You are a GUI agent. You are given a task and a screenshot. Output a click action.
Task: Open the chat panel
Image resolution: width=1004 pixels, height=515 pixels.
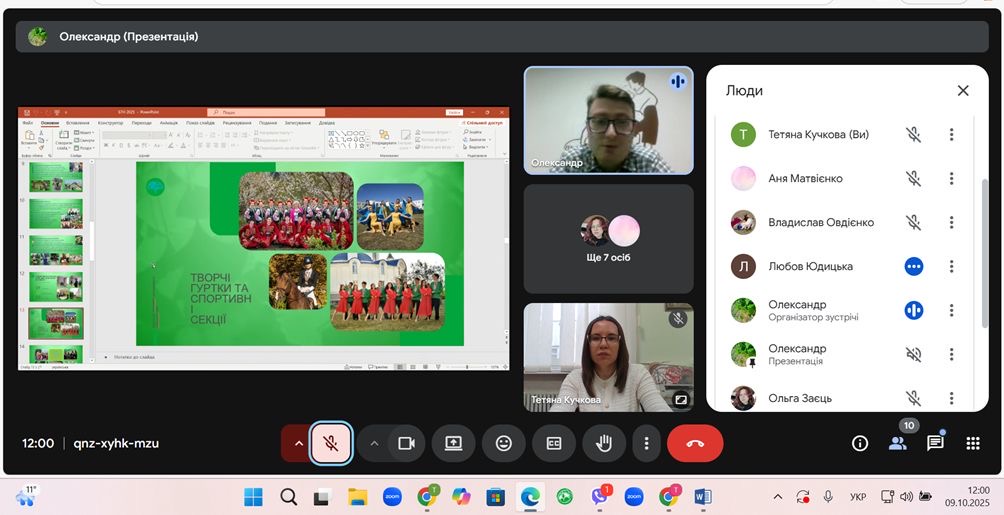[x=935, y=443]
